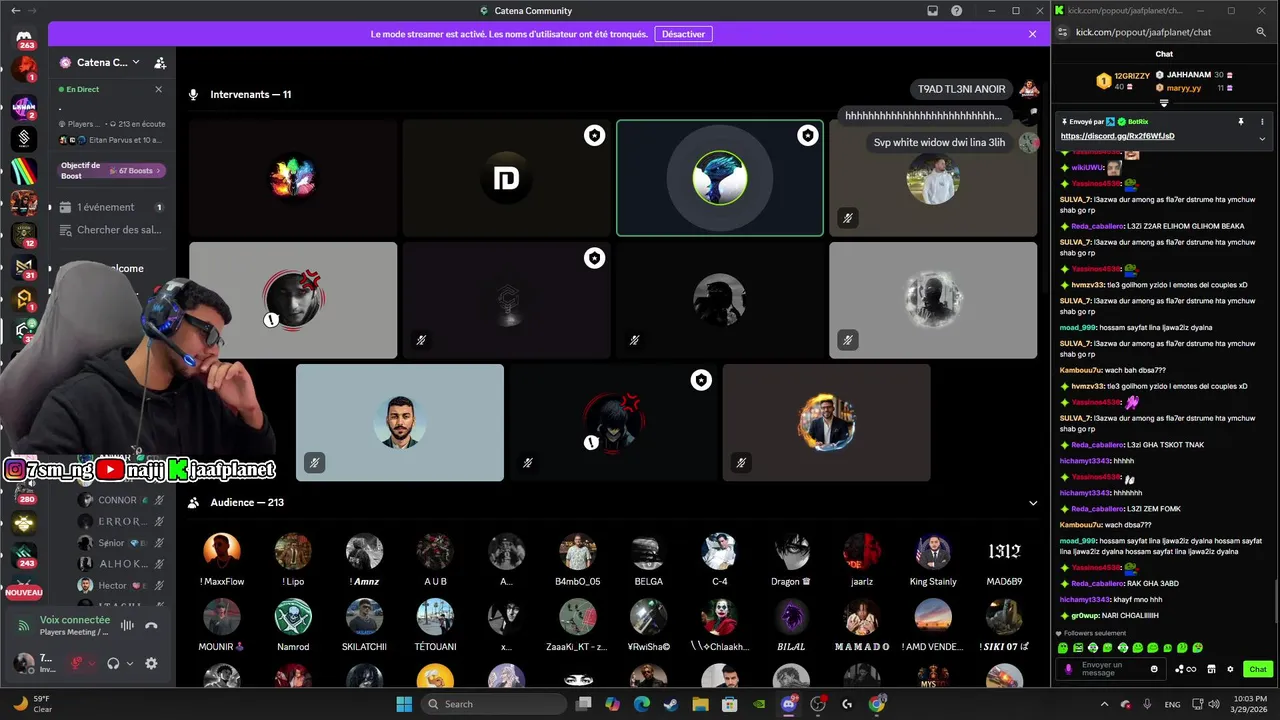Insert the last Kick emote in row
The width and height of the screenshot is (1280, 720).
(1198, 648)
